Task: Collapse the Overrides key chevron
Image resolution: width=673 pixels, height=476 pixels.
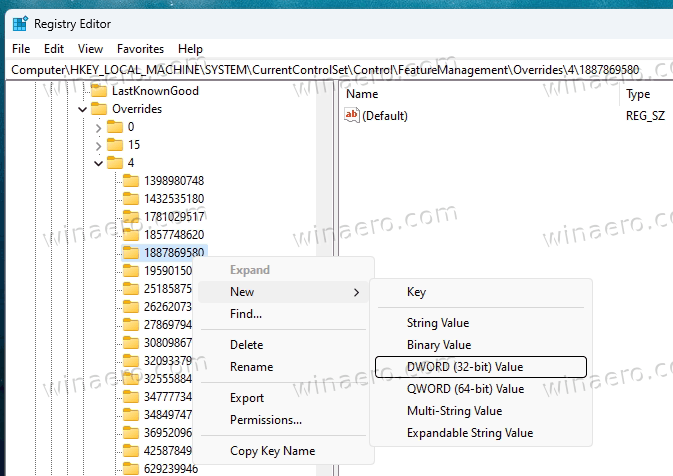Action: (82, 109)
